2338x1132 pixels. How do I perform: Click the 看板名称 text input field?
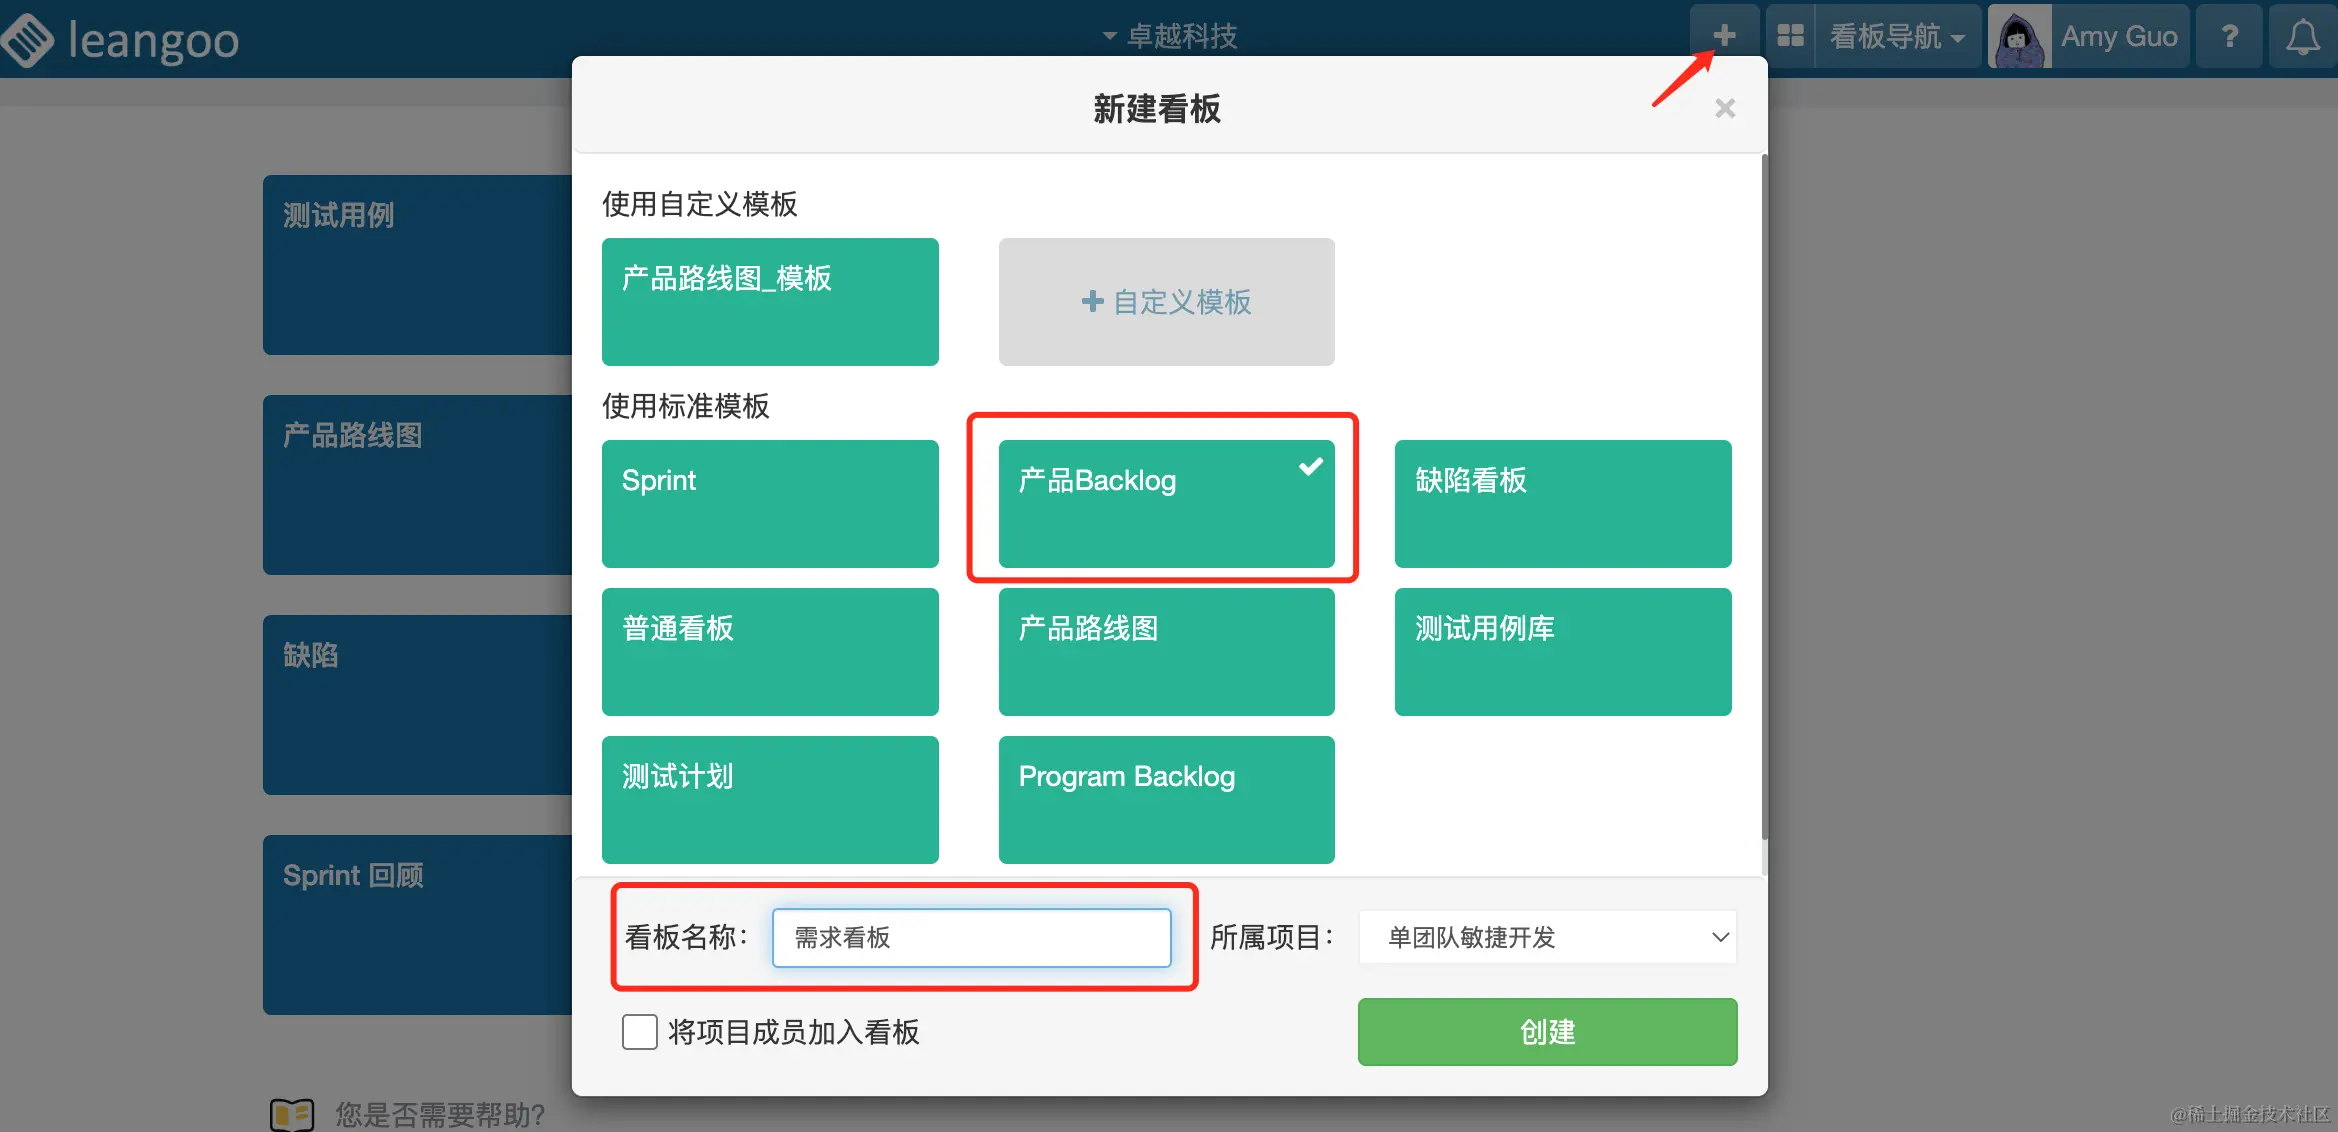970,937
